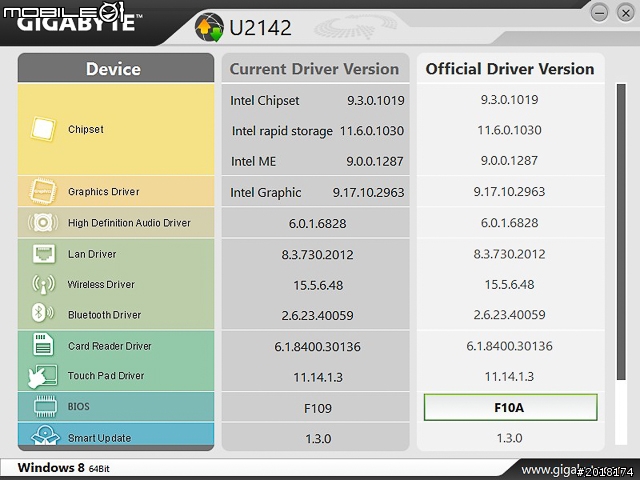Click the Lan Driver label
Image resolution: width=640 pixels, height=480 pixels.
coord(92,254)
